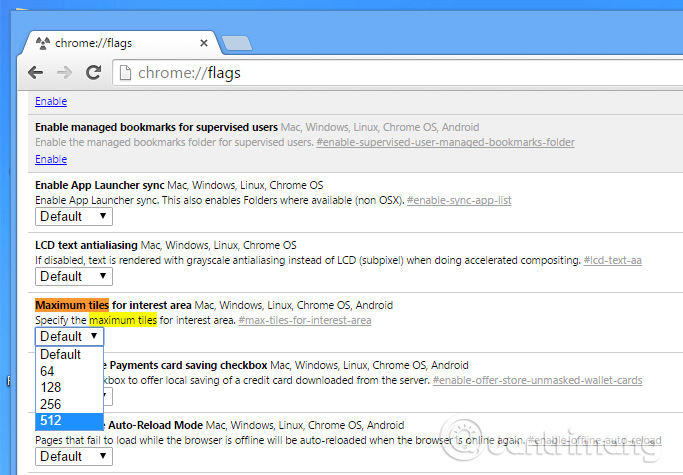Open Auto-Reload Mode Default dropdown

[74, 457]
